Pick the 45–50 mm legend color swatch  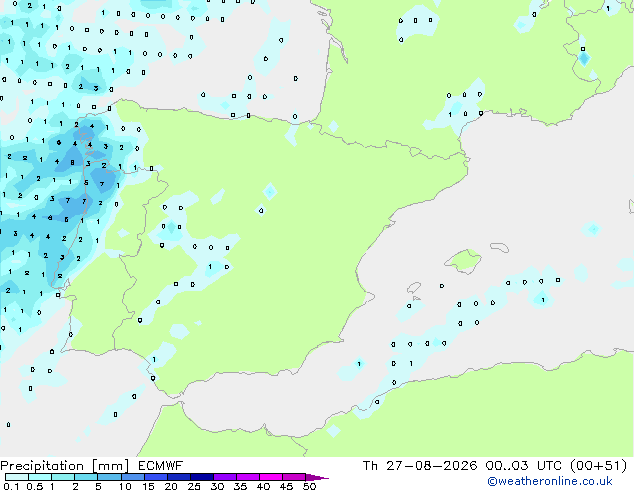pyautogui.click(x=294, y=477)
